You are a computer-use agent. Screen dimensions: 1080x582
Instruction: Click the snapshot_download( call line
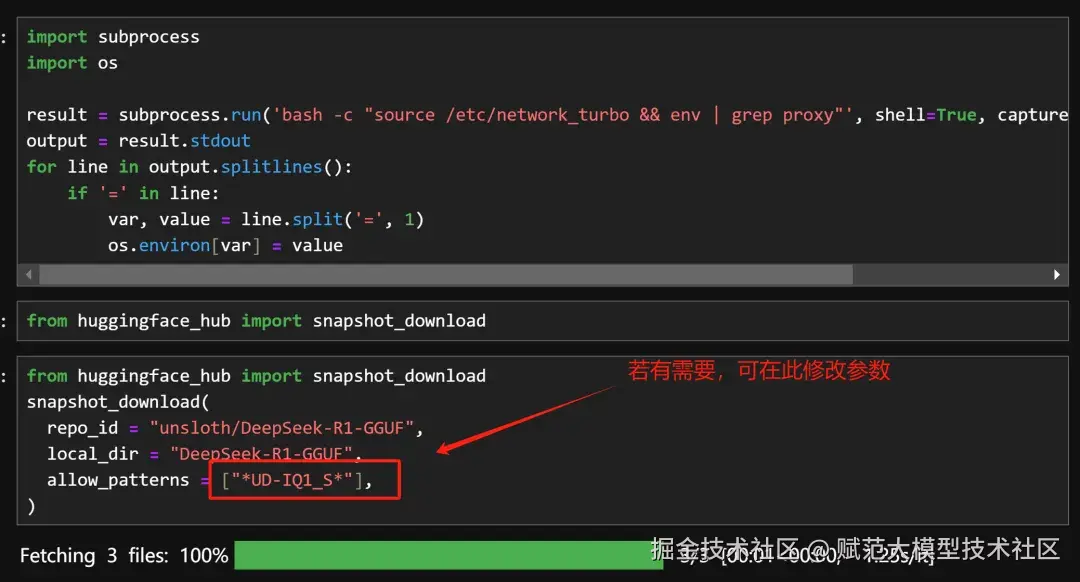pyautogui.click(x=118, y=402)
